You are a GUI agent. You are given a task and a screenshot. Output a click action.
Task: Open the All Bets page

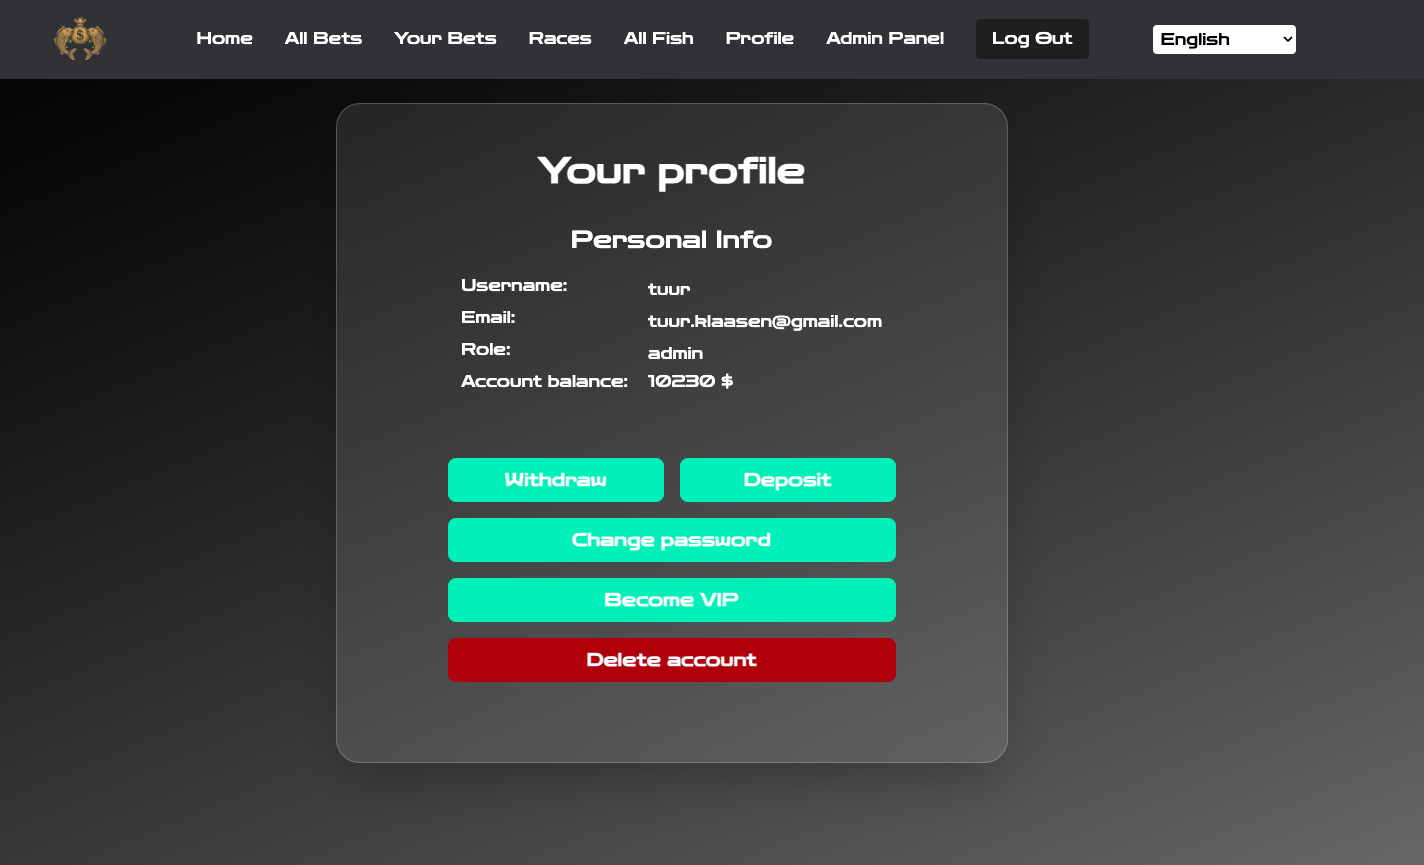pyautogui.click(x=323, y=39)
